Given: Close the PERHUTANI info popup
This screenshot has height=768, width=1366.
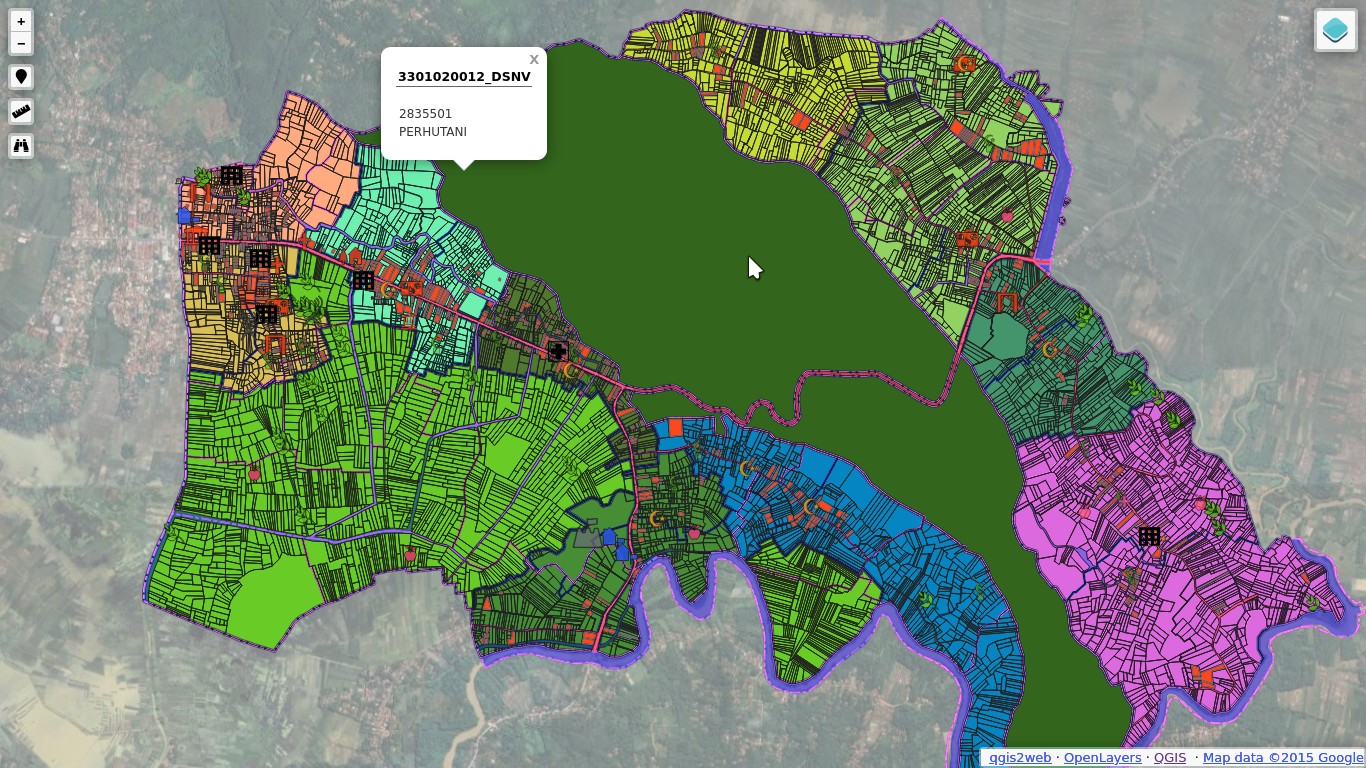Looking at the screenshot, I should tap(534, 60).
